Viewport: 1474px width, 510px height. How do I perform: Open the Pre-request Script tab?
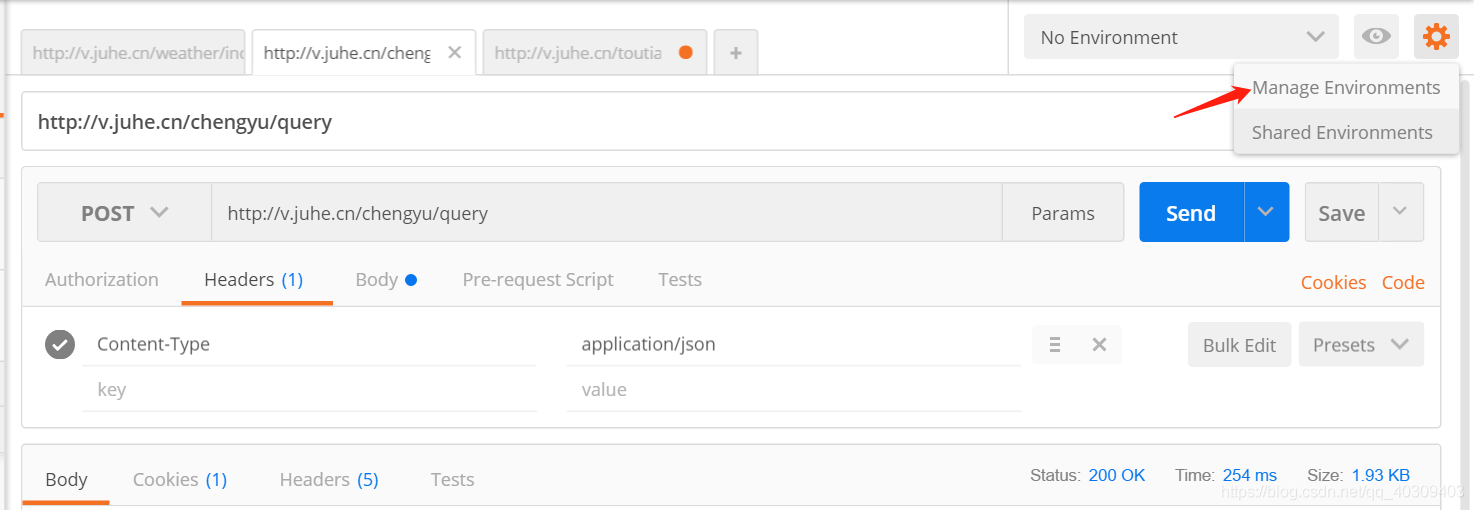[x=538, y=280]
